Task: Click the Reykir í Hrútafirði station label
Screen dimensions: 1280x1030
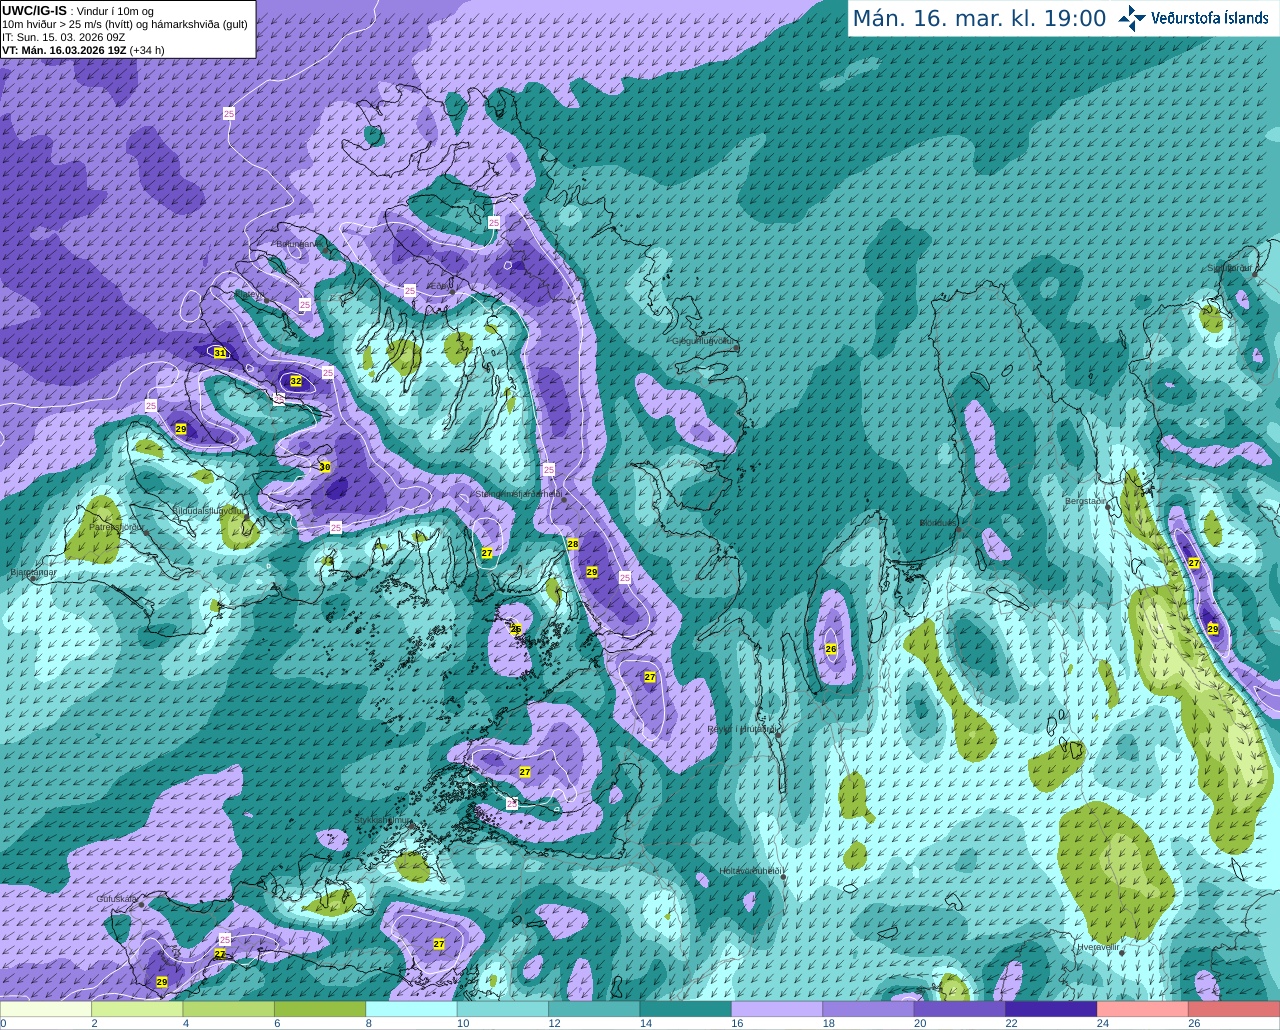Action: pos(742,729)
